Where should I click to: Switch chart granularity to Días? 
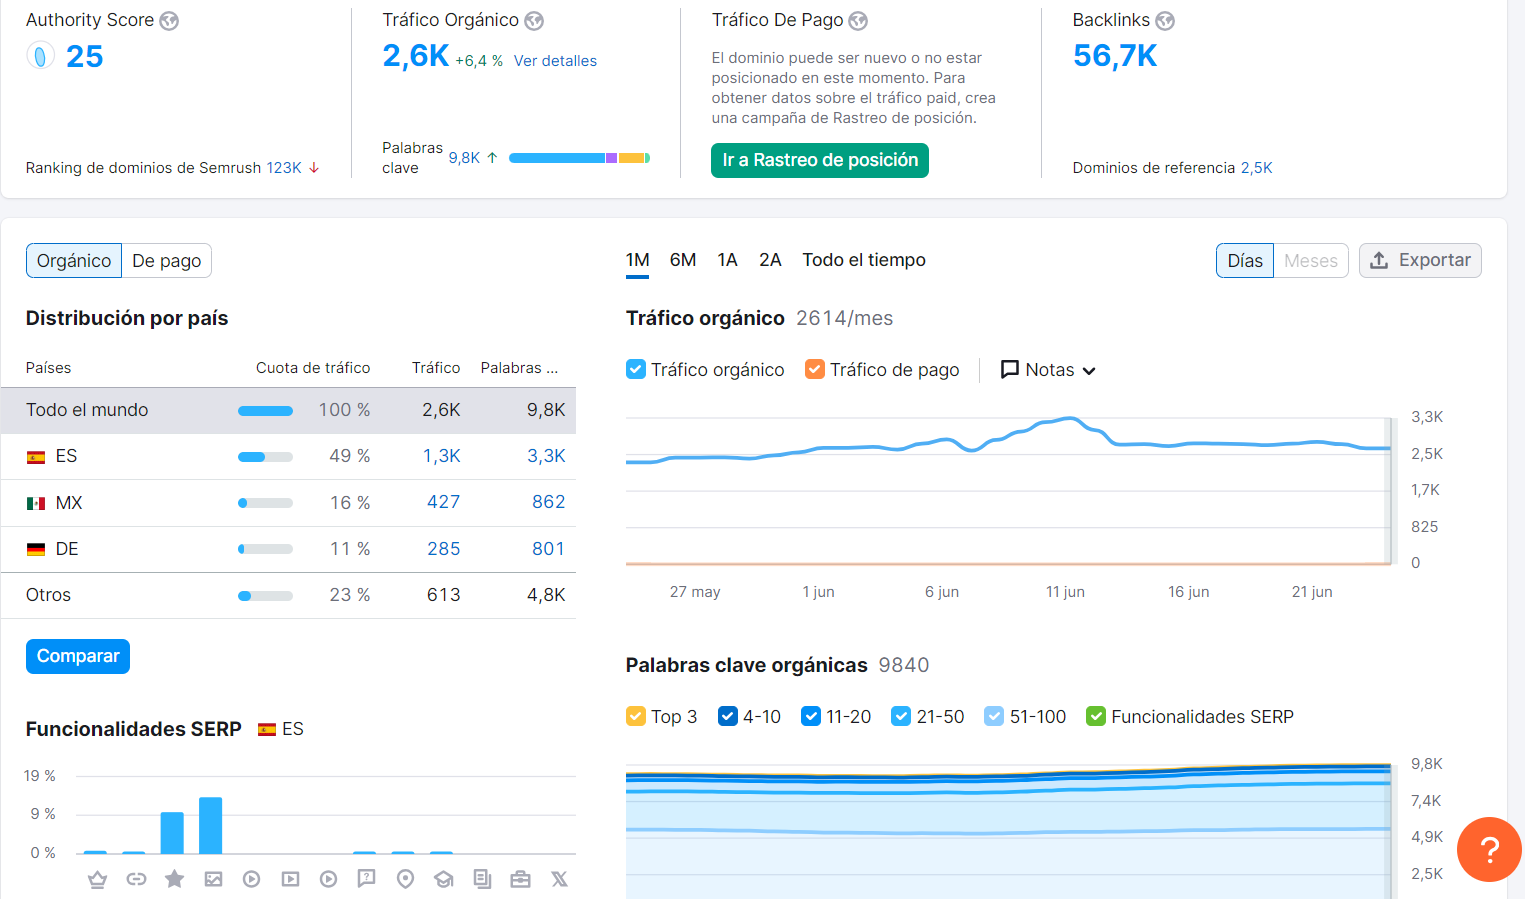(x=1245, y=261)
